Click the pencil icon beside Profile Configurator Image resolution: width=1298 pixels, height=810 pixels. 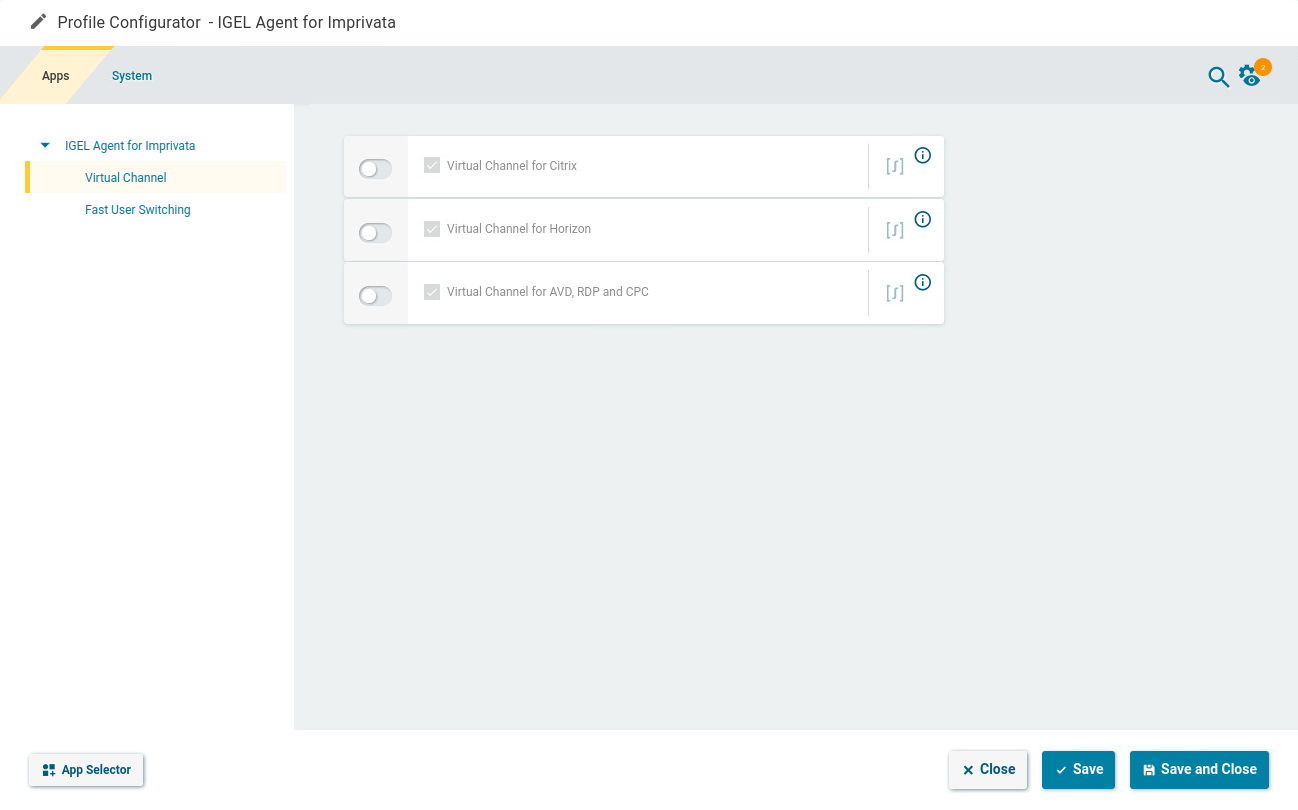click(39, 21)
